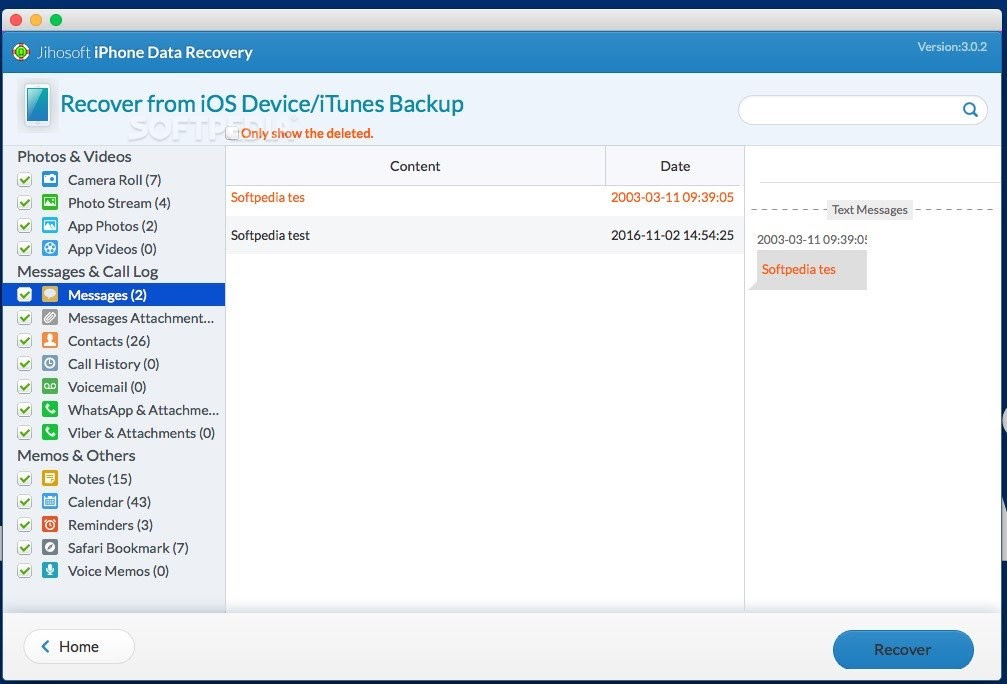Click the App Videos film reel icon

click(x=50, y=249)
